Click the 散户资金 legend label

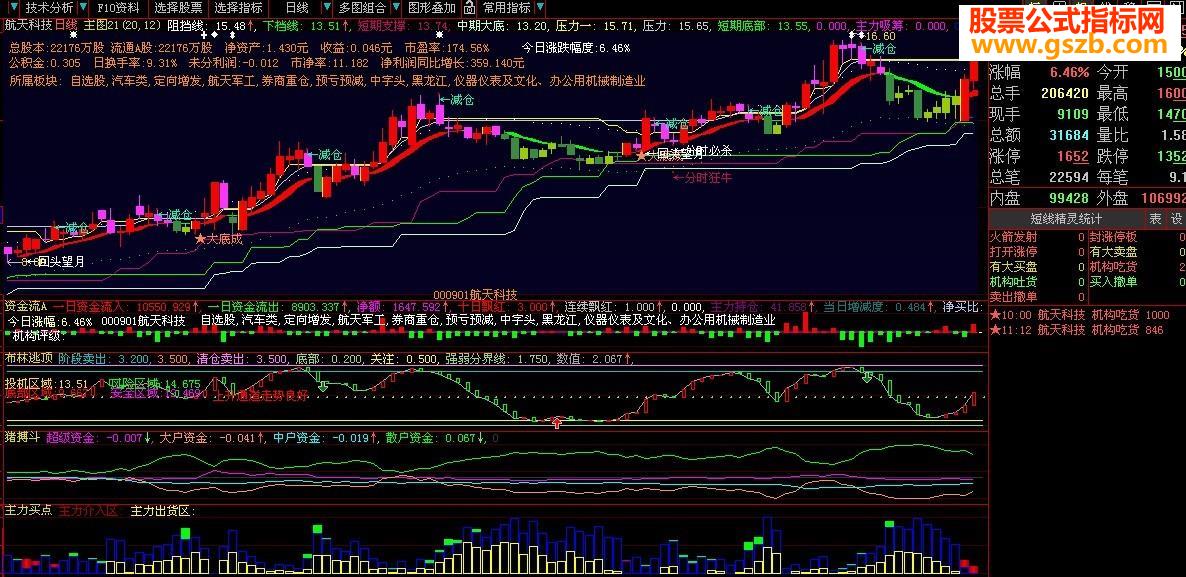coord(412,437)
